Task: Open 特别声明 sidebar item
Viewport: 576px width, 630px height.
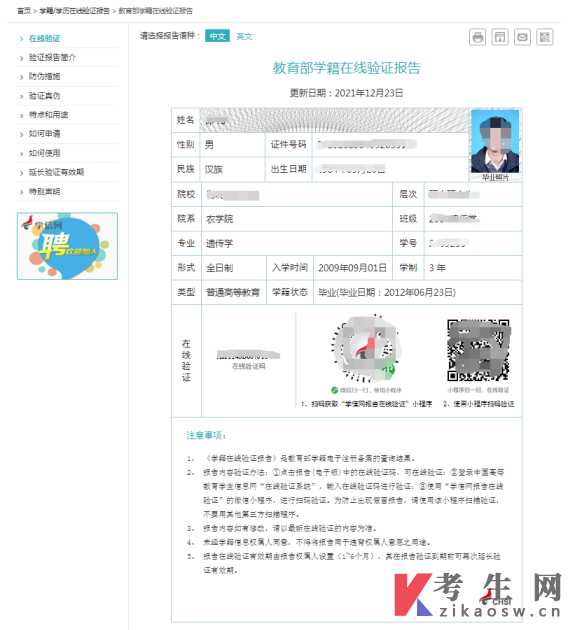Action: click(x=45, y=192)
